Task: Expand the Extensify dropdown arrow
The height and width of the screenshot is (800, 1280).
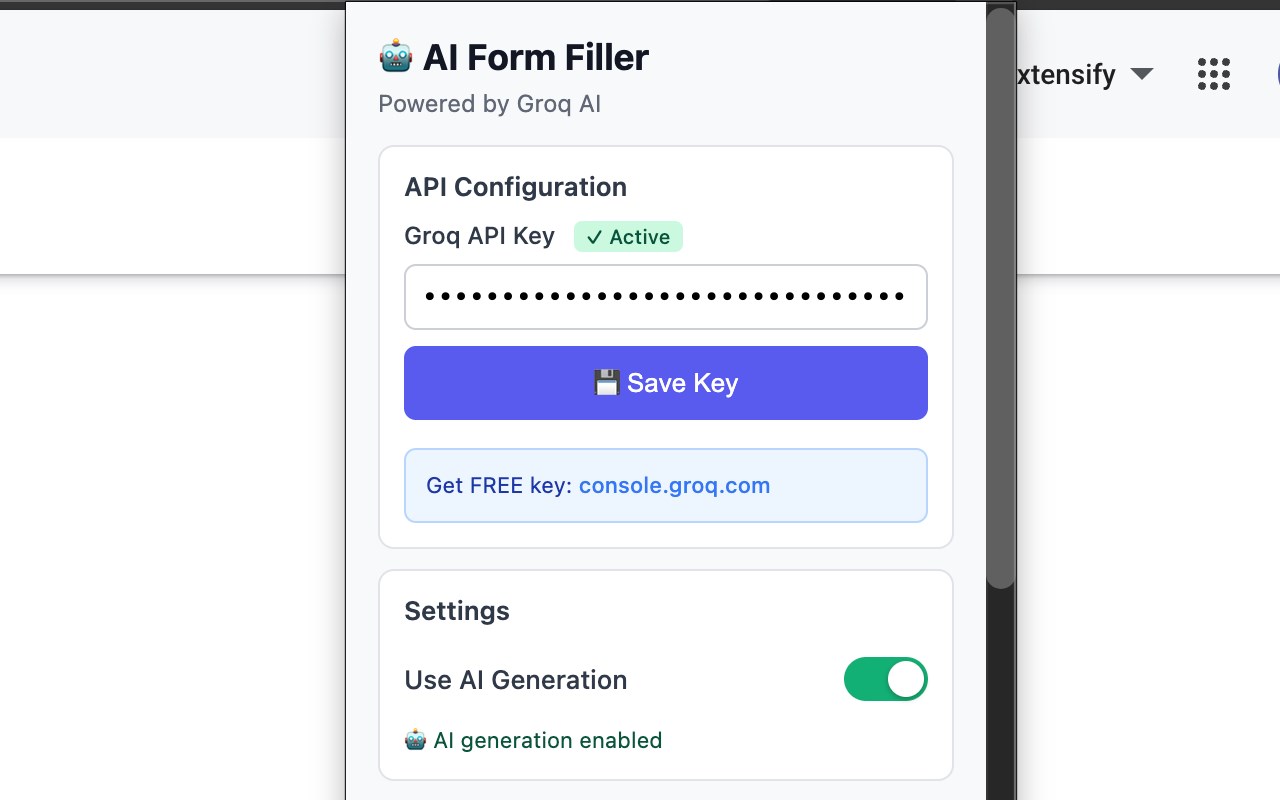Action: click(1141, 74)
